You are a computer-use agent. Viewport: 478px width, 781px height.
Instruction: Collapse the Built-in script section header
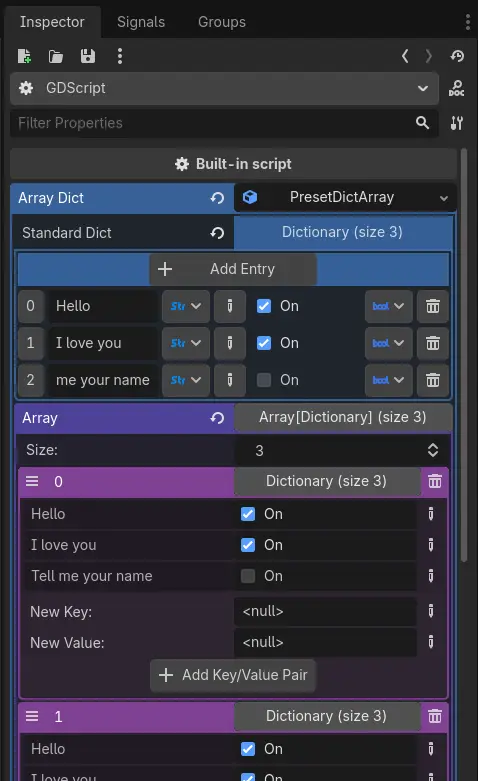(233, 164)
